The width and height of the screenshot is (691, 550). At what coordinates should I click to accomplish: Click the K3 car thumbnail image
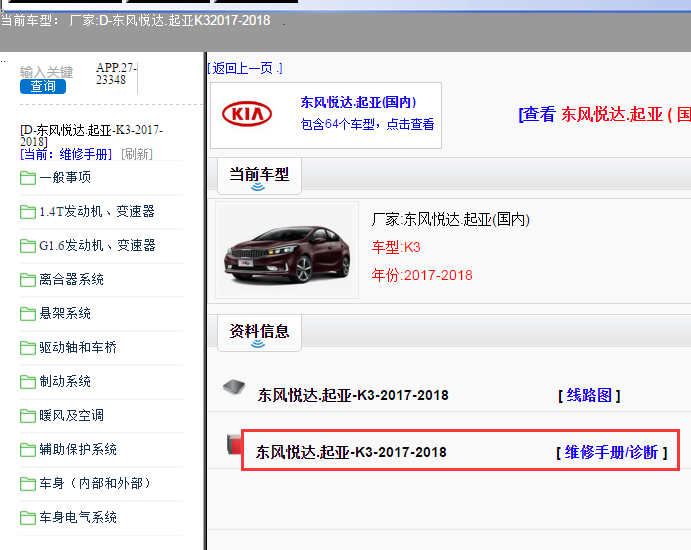[287, 250]
